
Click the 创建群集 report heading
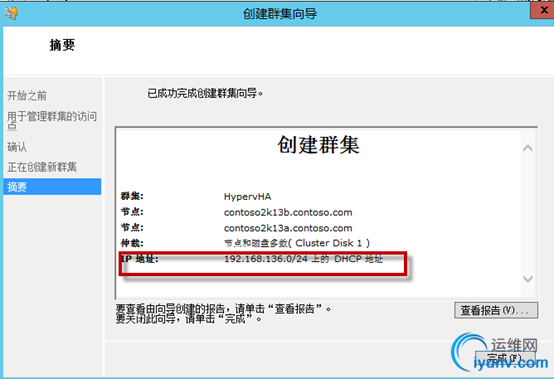[x=318, y=145]
